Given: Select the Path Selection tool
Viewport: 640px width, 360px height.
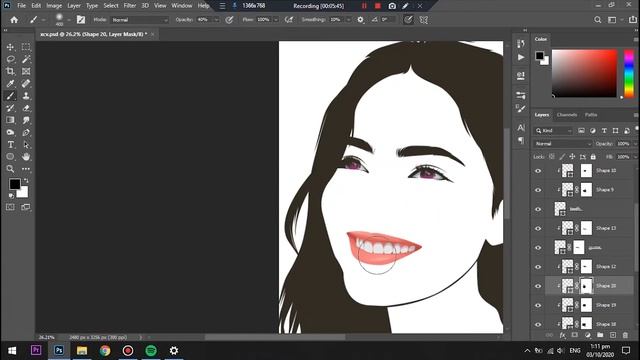Looking at the screenshot, I should [x=26, y=144].
